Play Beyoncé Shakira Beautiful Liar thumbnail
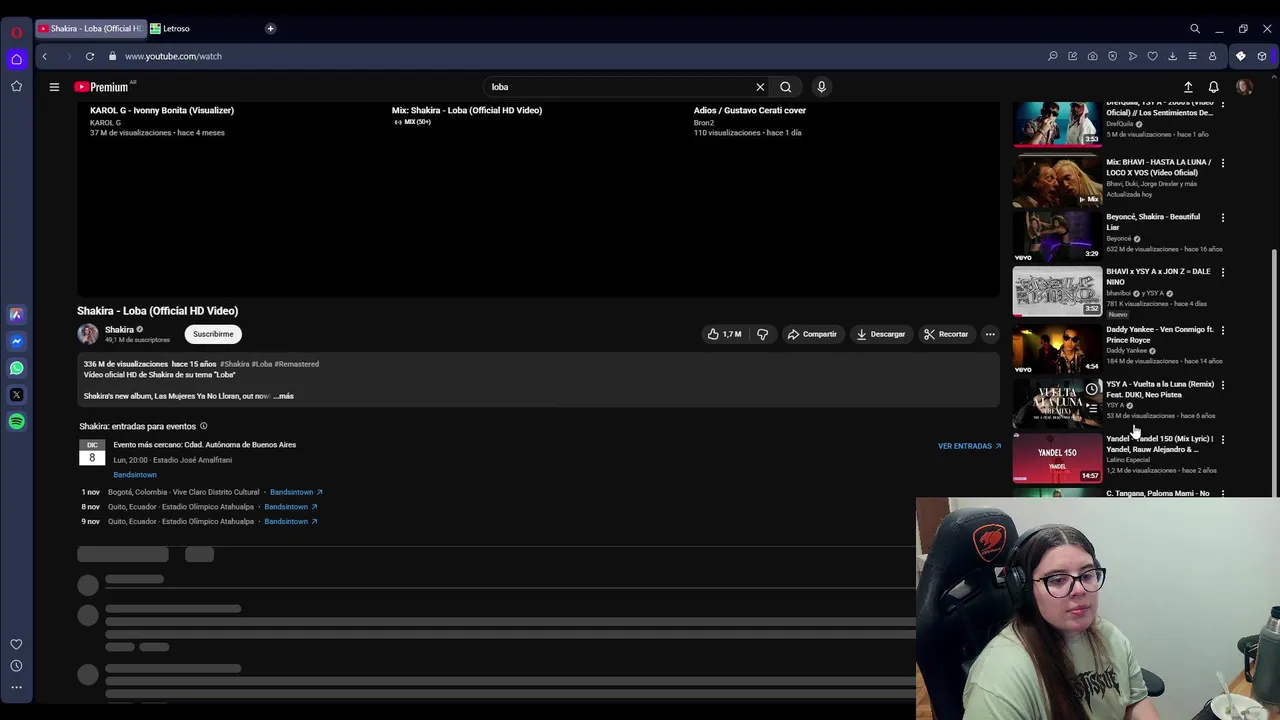 tap(1057, 235)
